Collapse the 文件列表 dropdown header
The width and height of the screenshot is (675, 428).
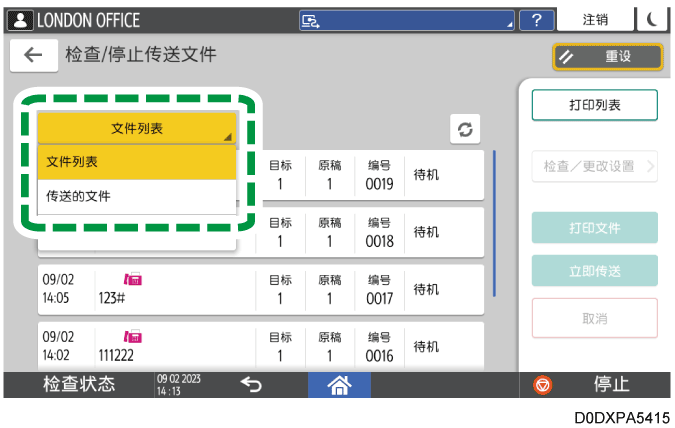pos(137,128)
